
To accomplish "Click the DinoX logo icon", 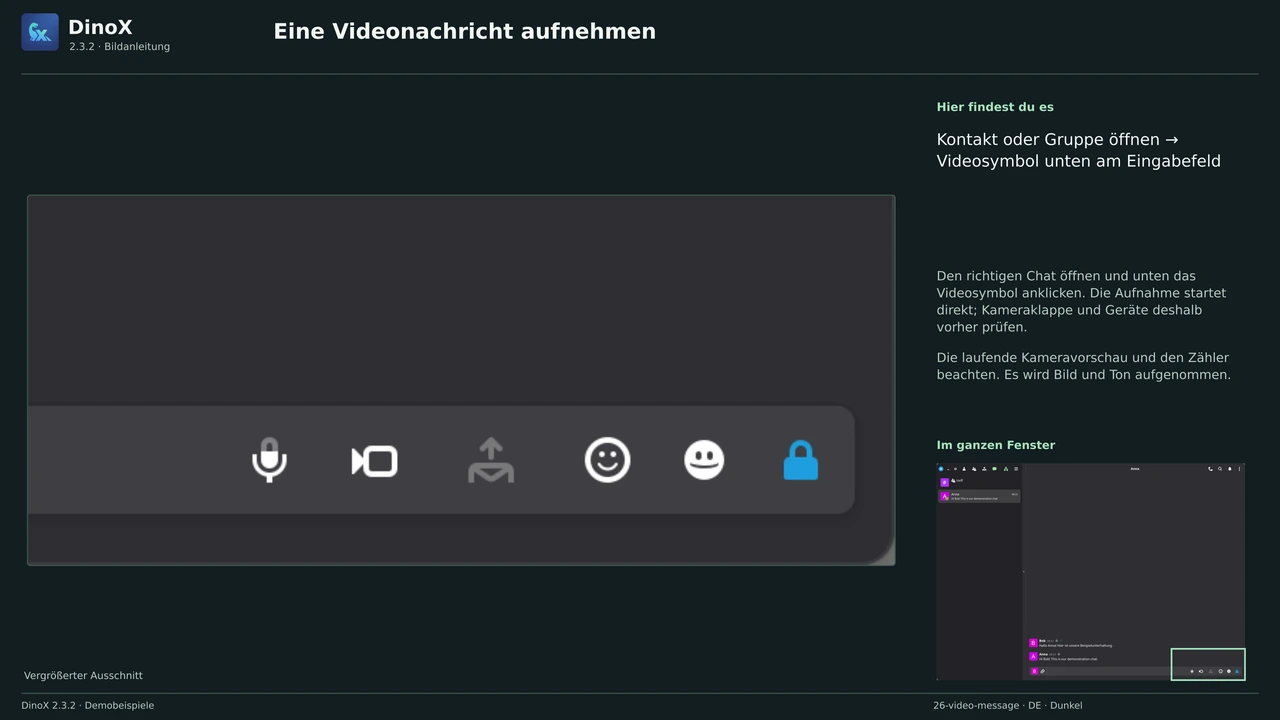I will click(40, 32).
